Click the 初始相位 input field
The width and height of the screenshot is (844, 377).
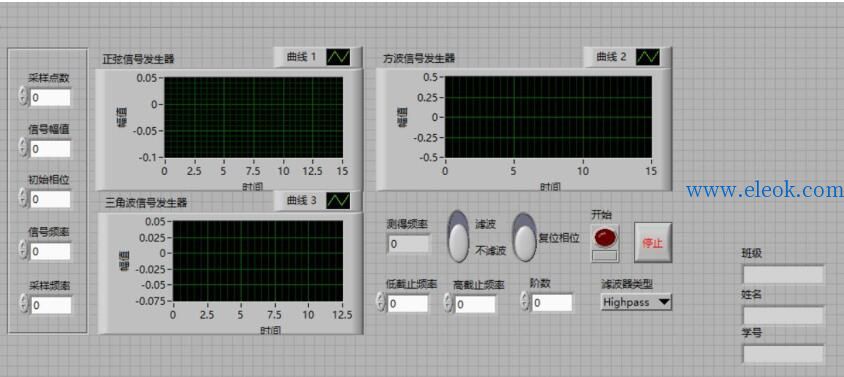[50, 199]
